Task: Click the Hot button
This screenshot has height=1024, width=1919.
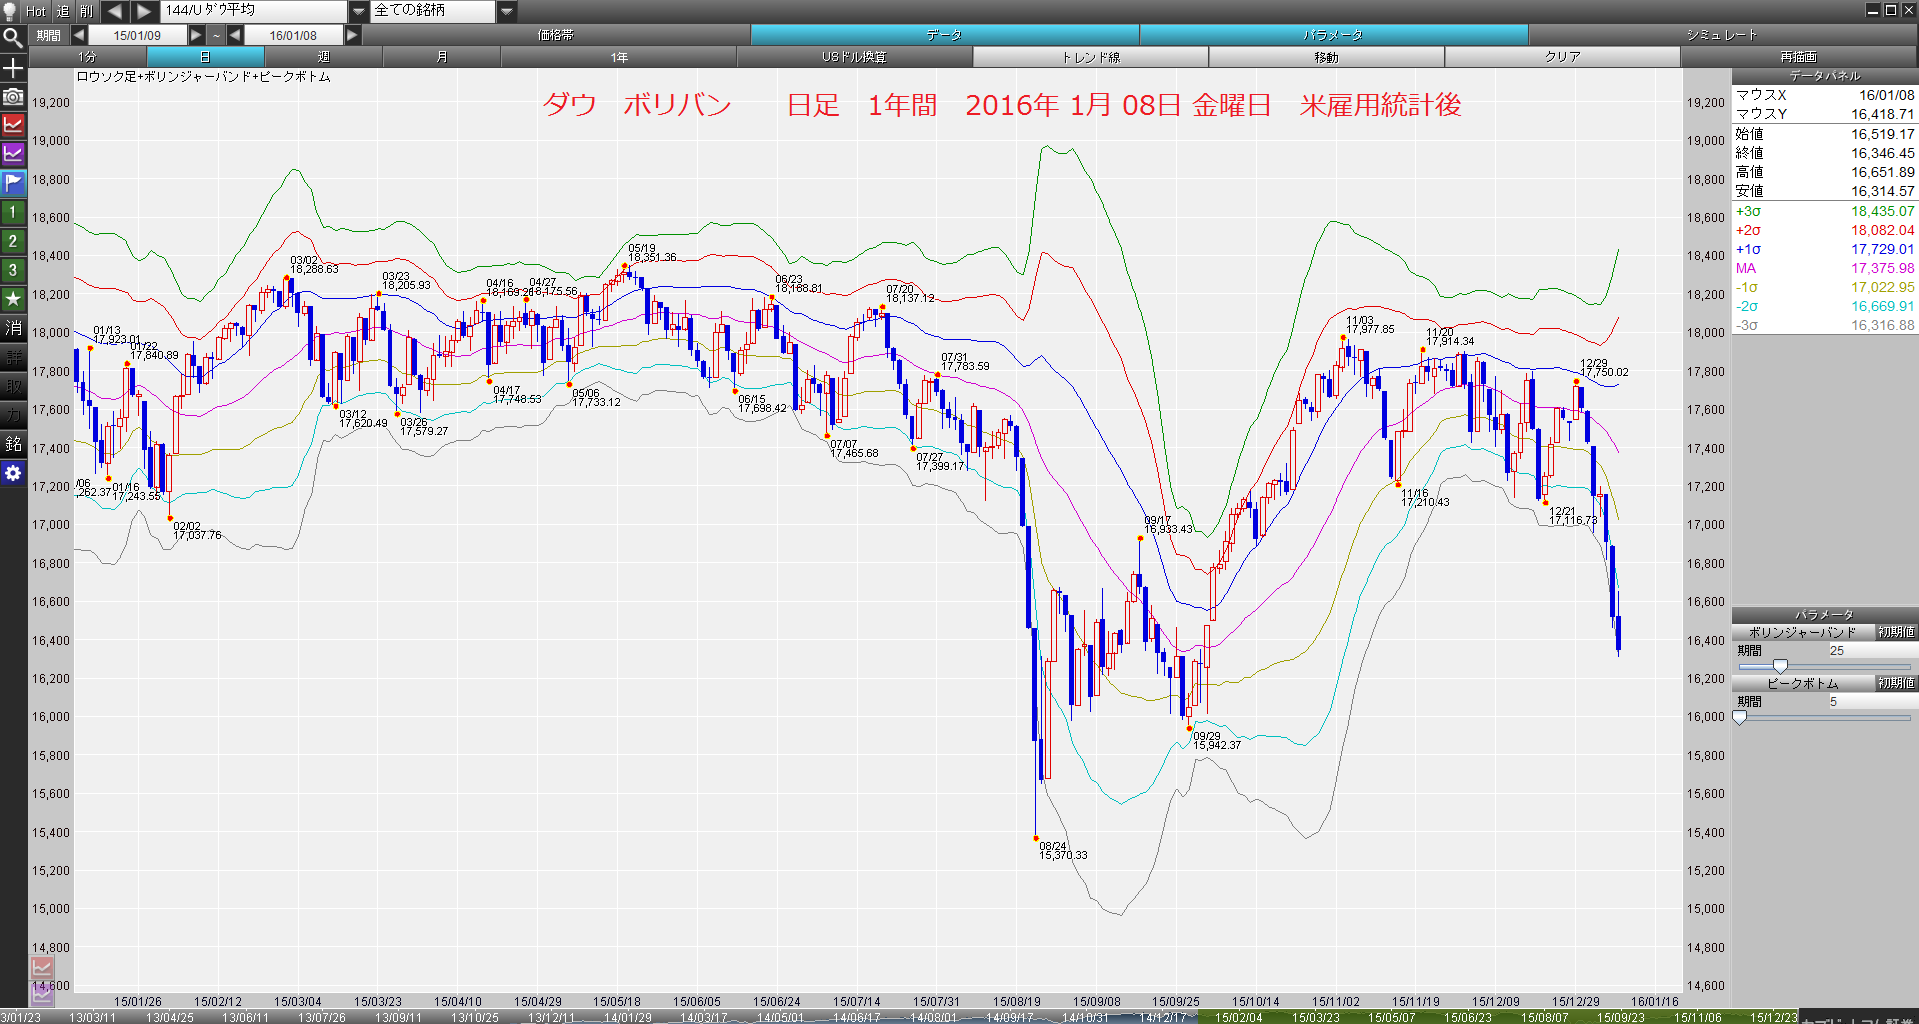Action: (36, 11)
